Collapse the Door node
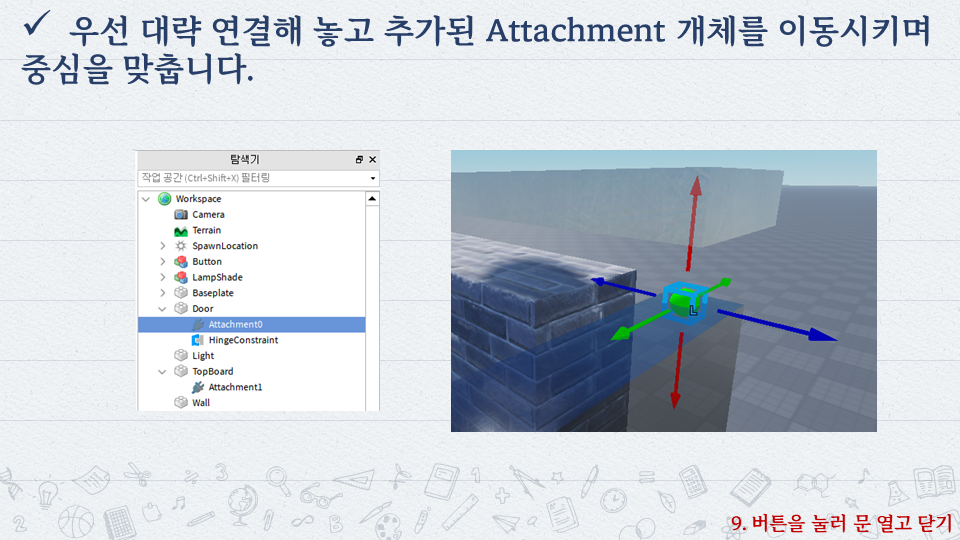This screenshot has height=540, width=960. pyautogui.click(x=162, y=309)
